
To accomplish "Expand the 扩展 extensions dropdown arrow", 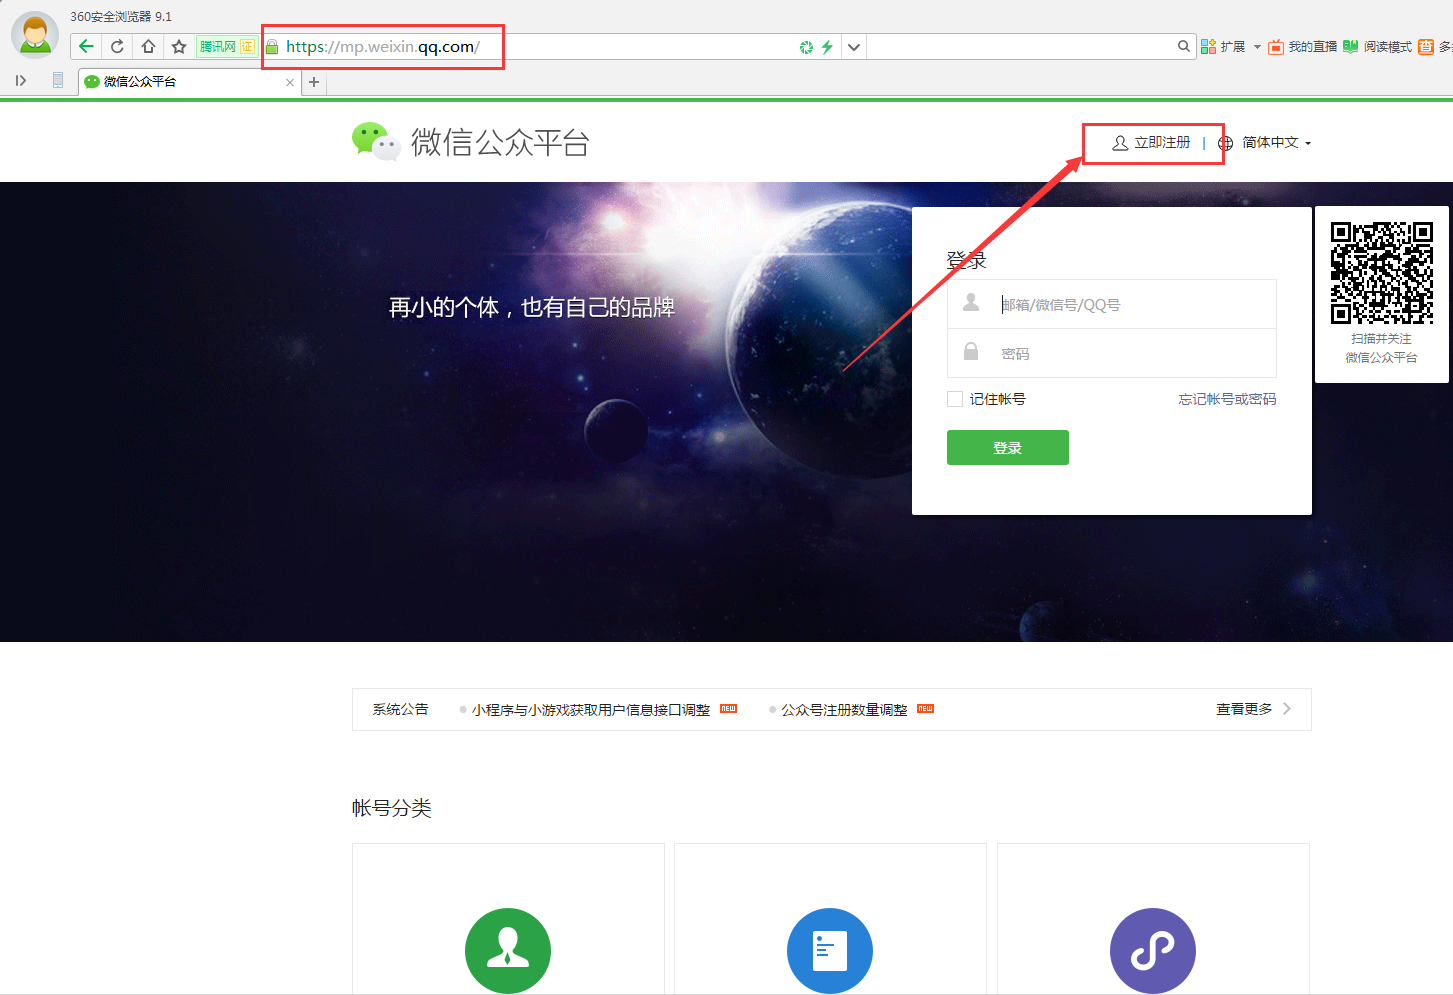I will click(1257, 47).
